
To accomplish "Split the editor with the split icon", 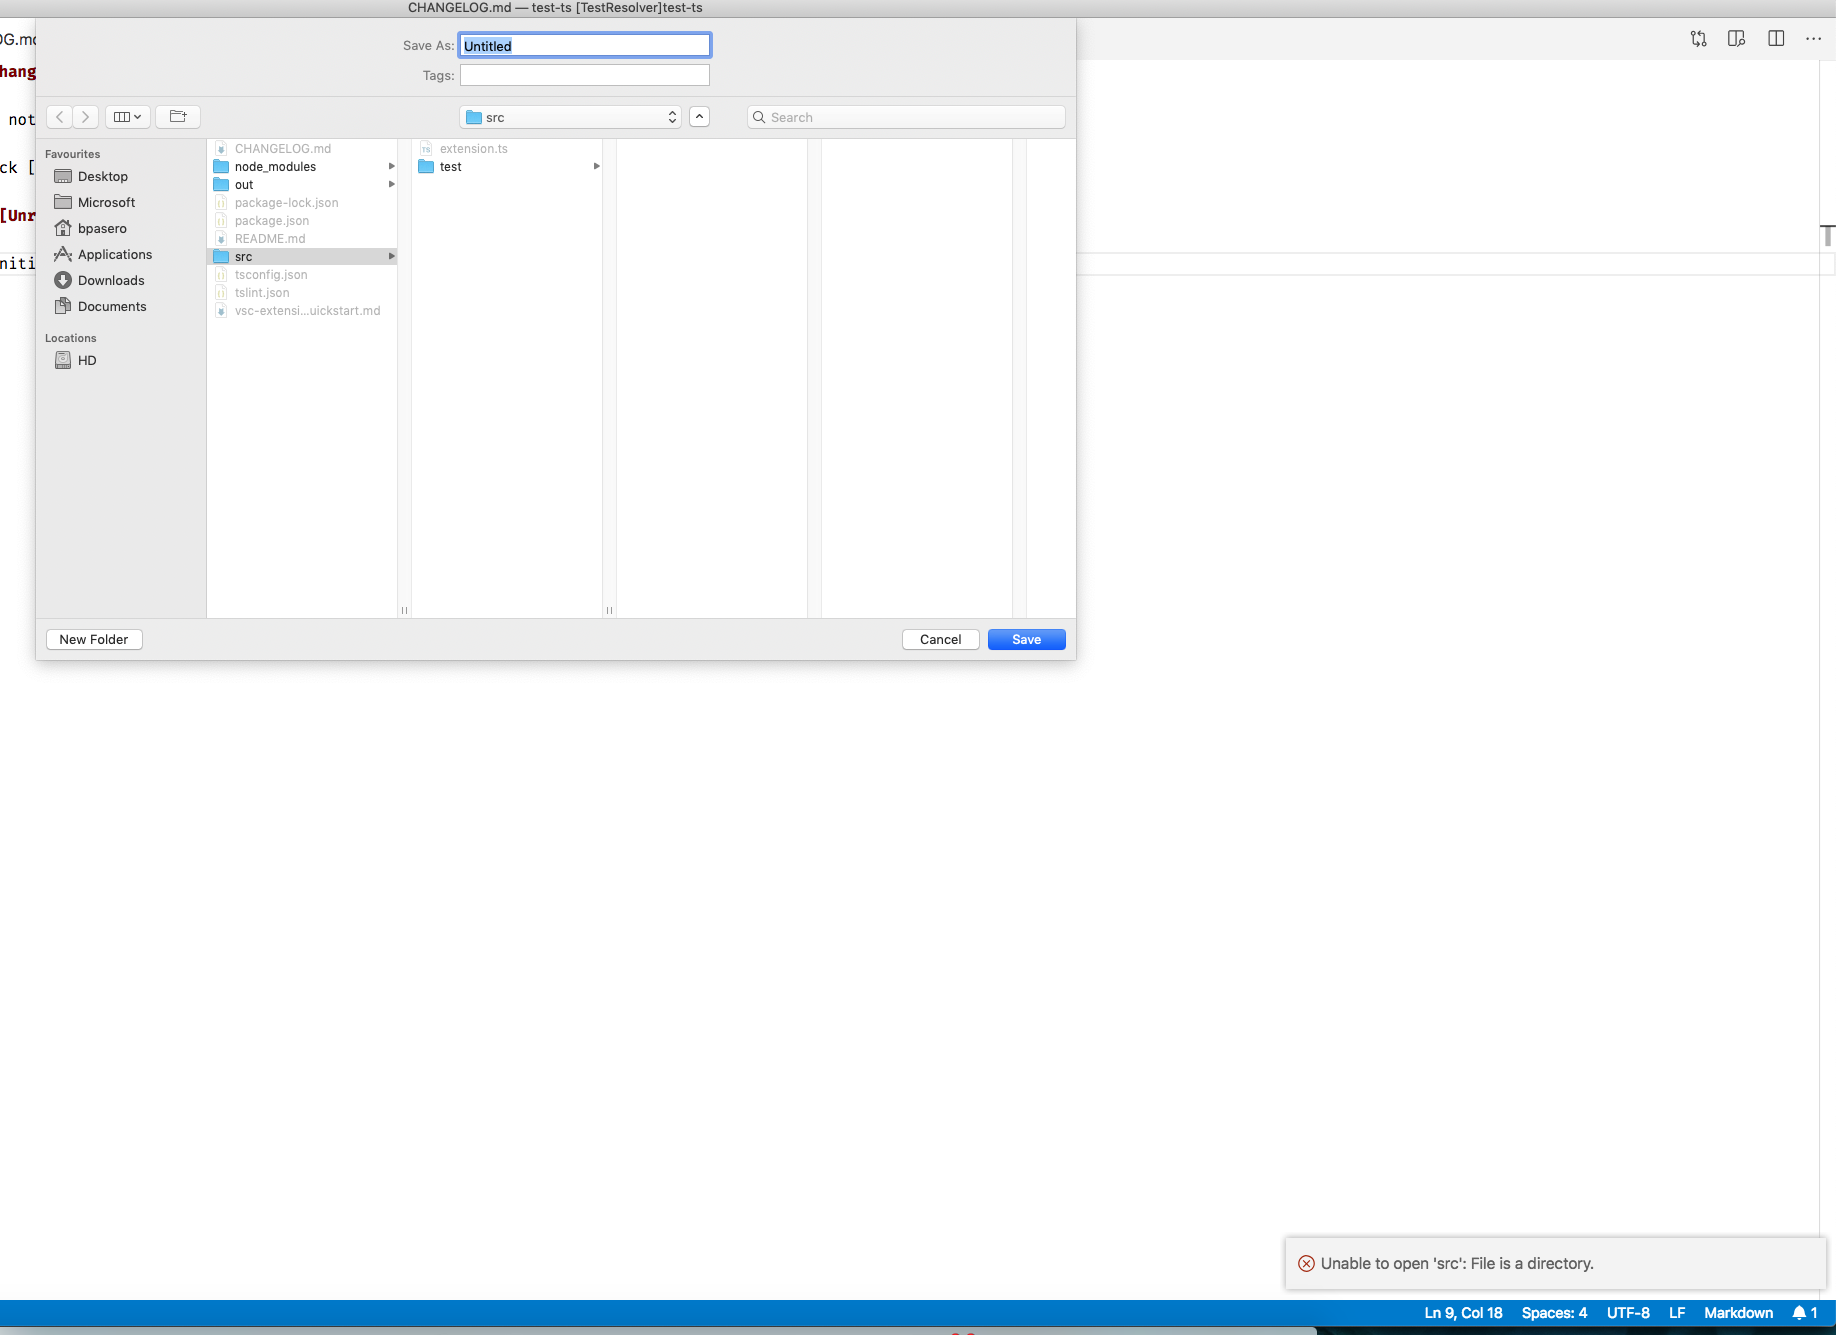I will (1777, 39).
